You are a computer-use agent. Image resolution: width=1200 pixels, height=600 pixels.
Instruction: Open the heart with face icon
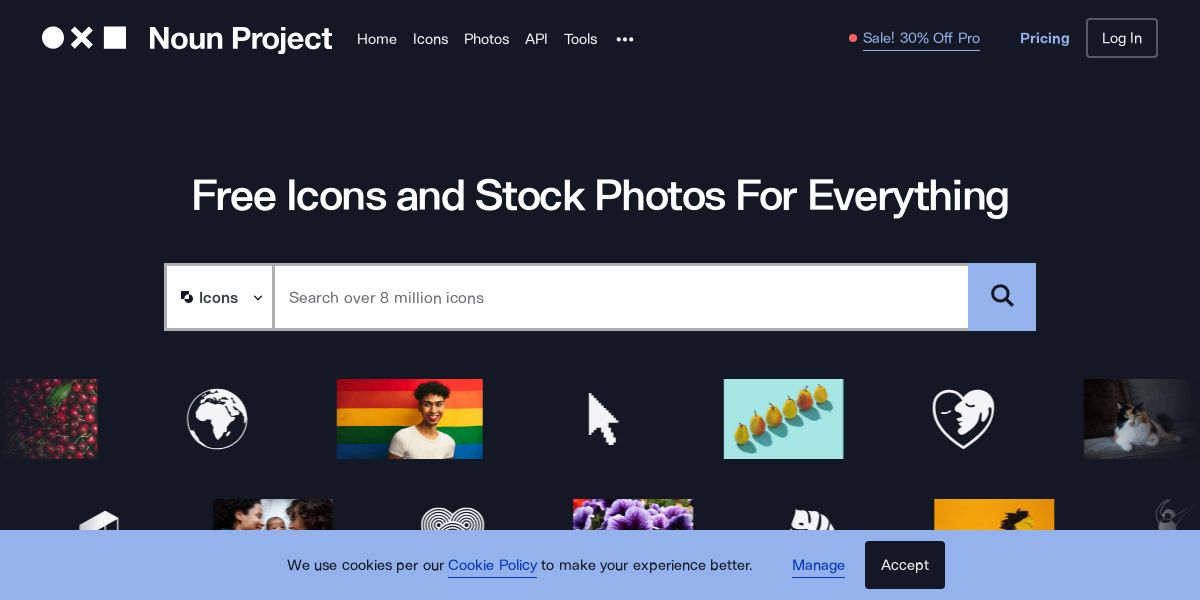963,418
